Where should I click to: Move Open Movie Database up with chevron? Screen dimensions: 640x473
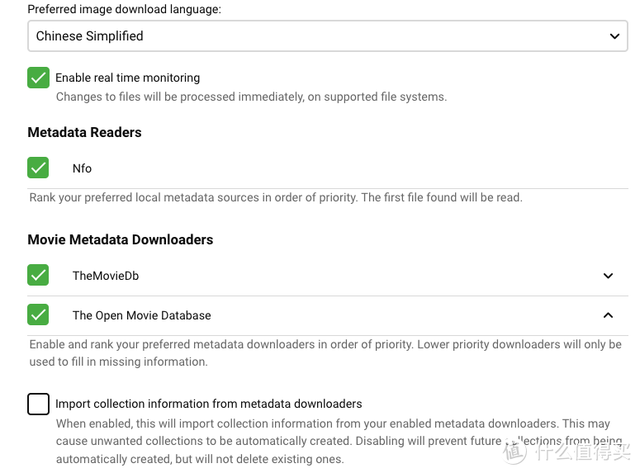point(608,315)
